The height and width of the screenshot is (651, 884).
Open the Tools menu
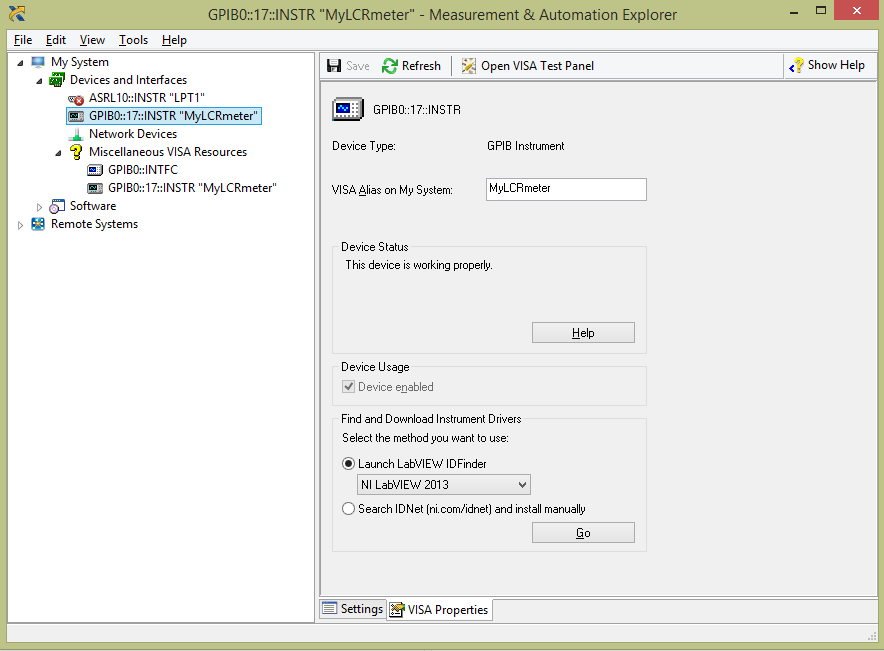pos(133,40)
